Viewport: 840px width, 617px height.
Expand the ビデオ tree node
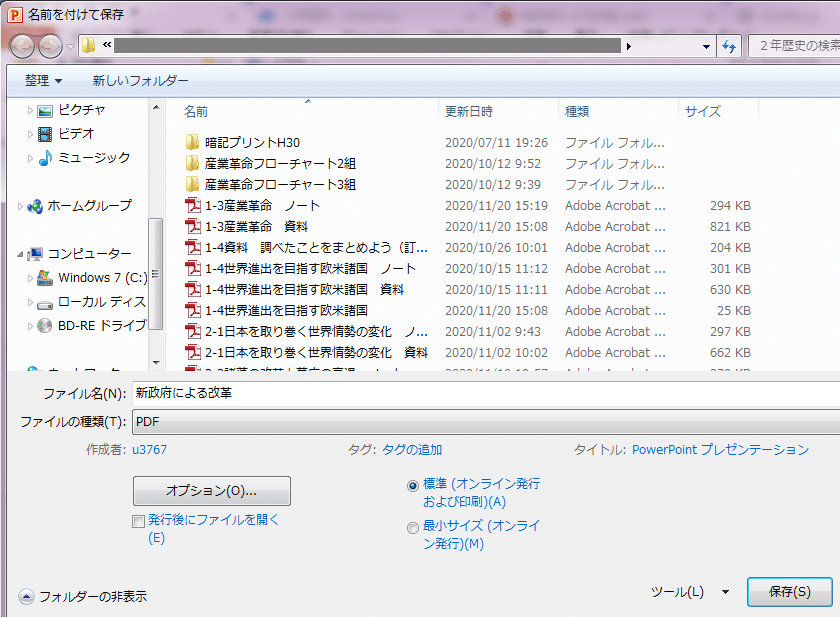[30, 134]
